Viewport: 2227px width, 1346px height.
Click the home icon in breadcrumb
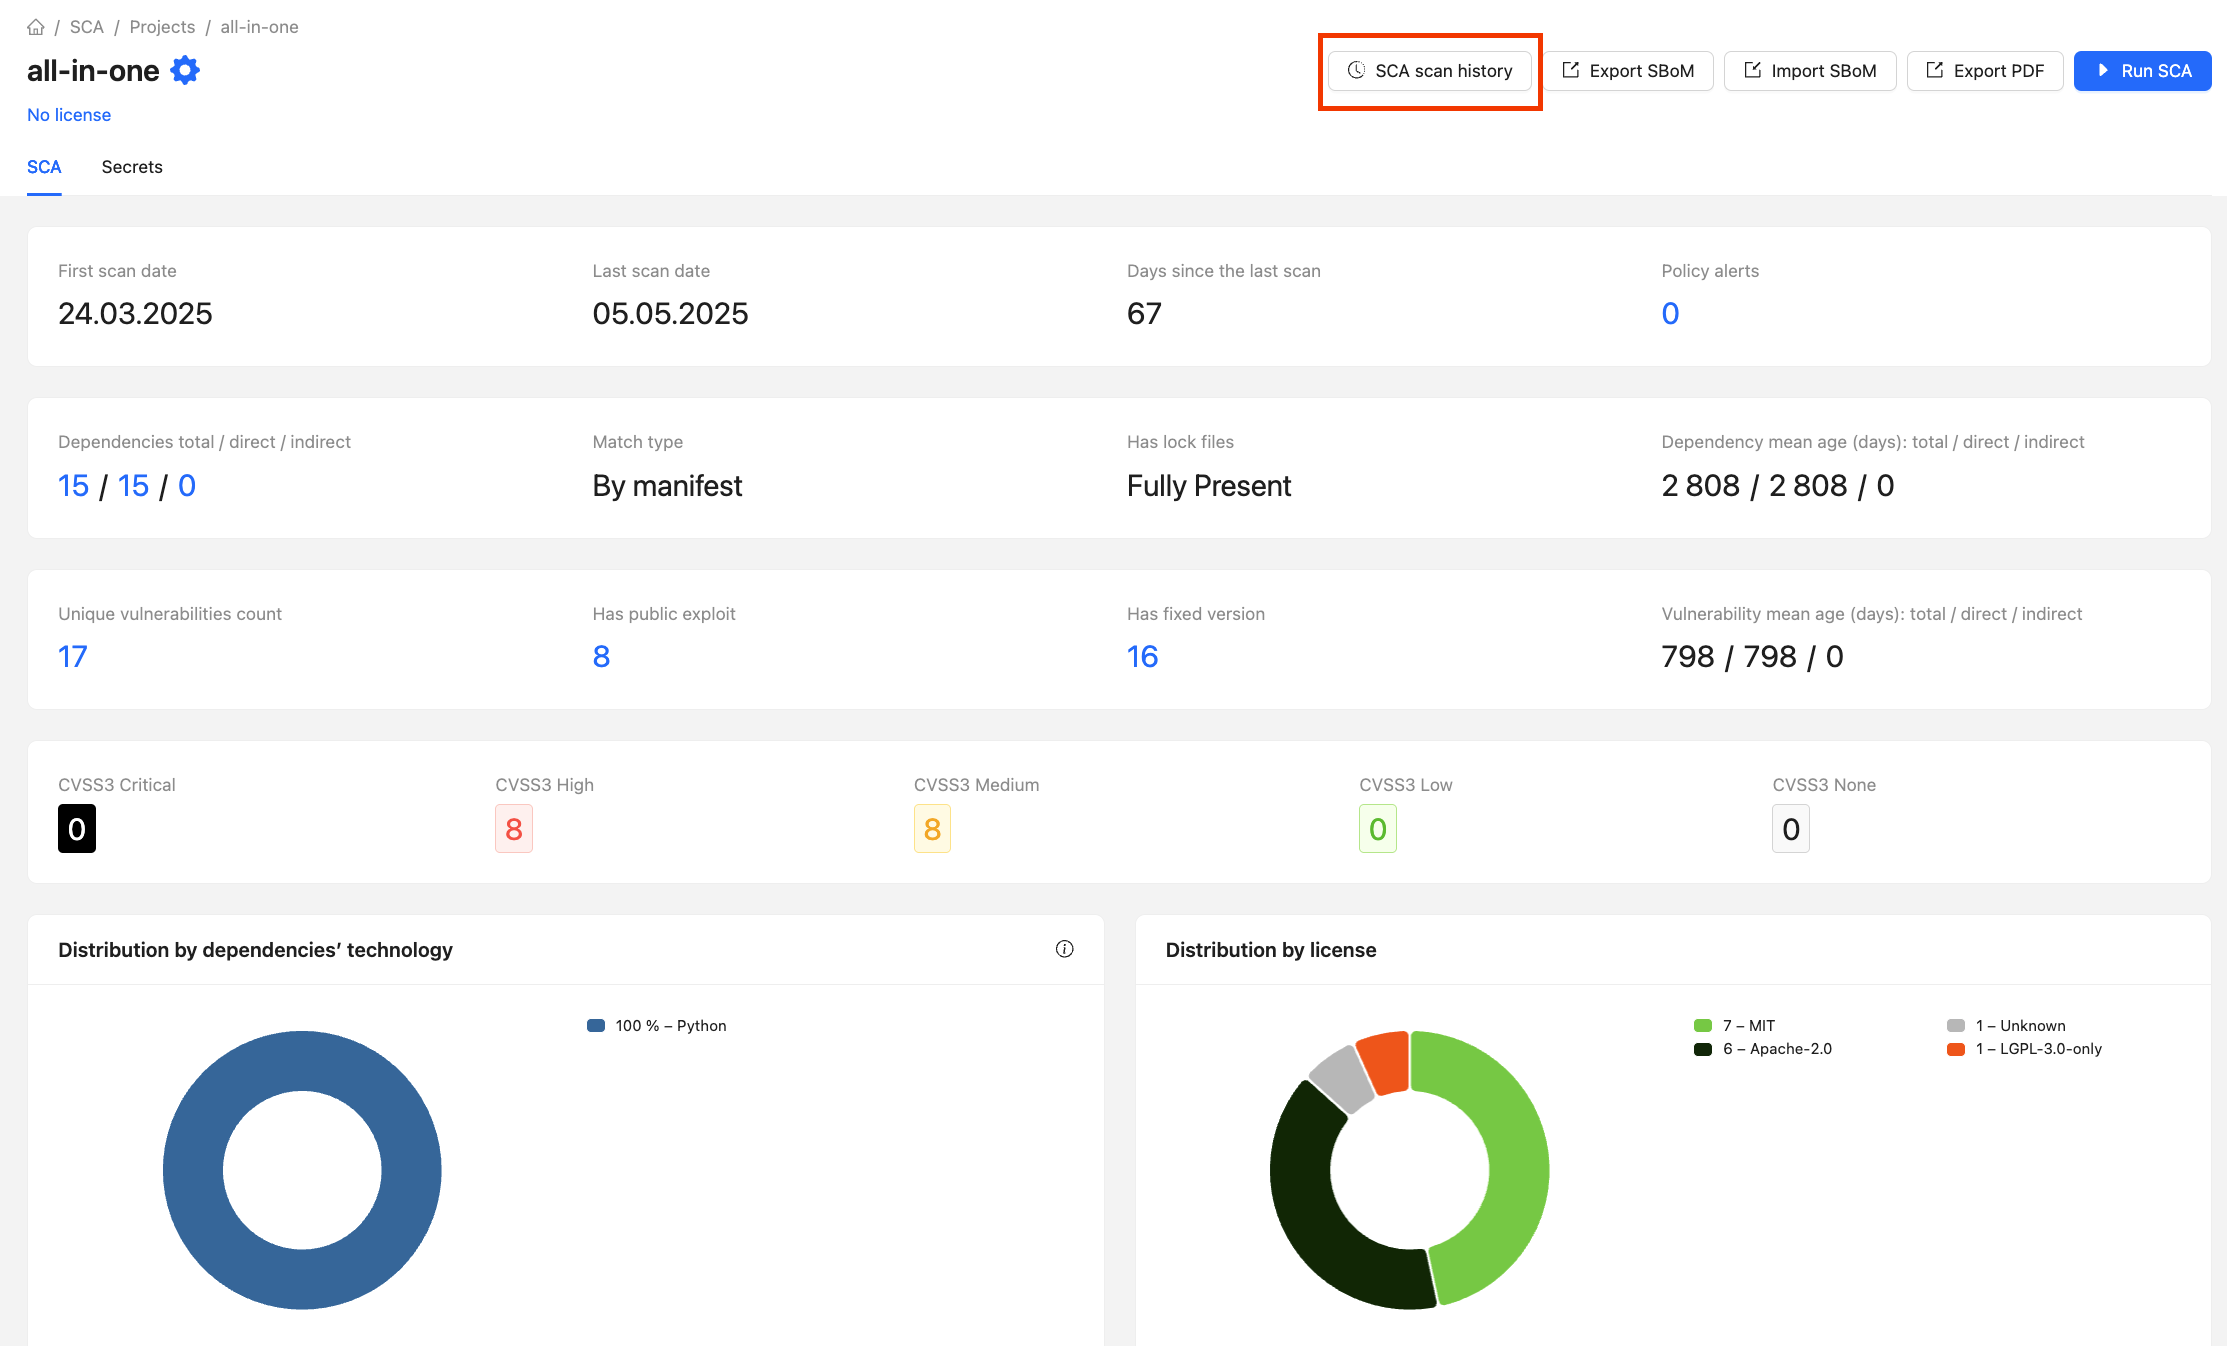pyautogui.click(x=36, y=27)
